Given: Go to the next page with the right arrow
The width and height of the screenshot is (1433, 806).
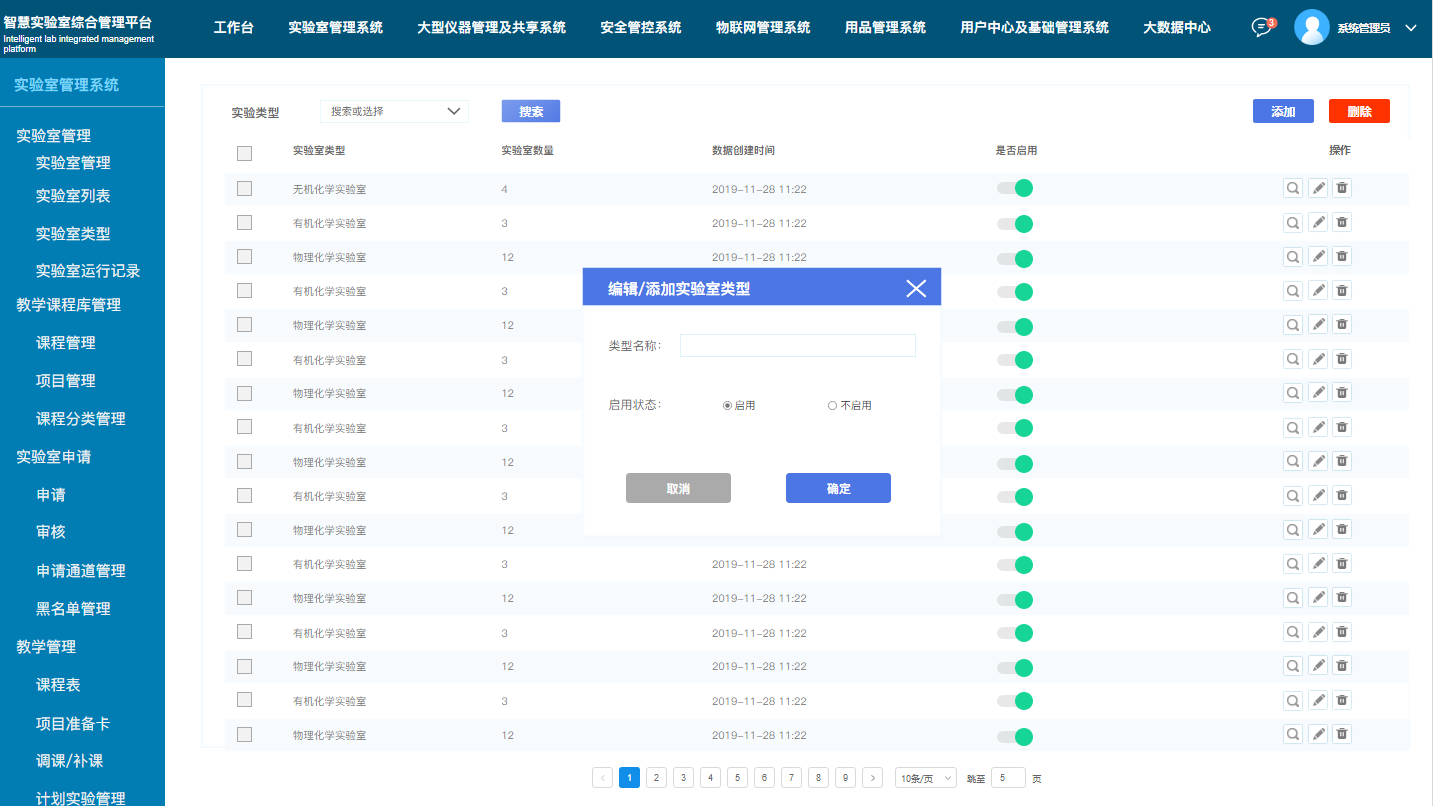Looking at the screenshot, I should pos(872,778).
